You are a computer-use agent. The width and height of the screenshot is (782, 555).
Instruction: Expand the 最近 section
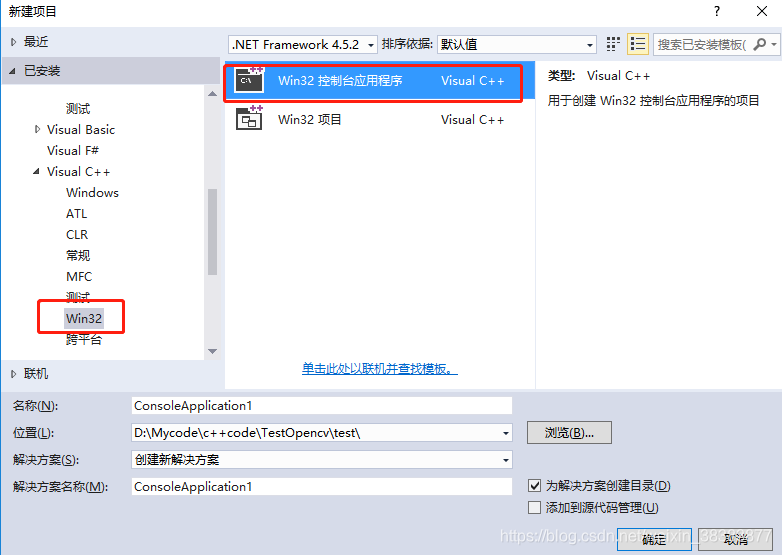tap(13, 42)
